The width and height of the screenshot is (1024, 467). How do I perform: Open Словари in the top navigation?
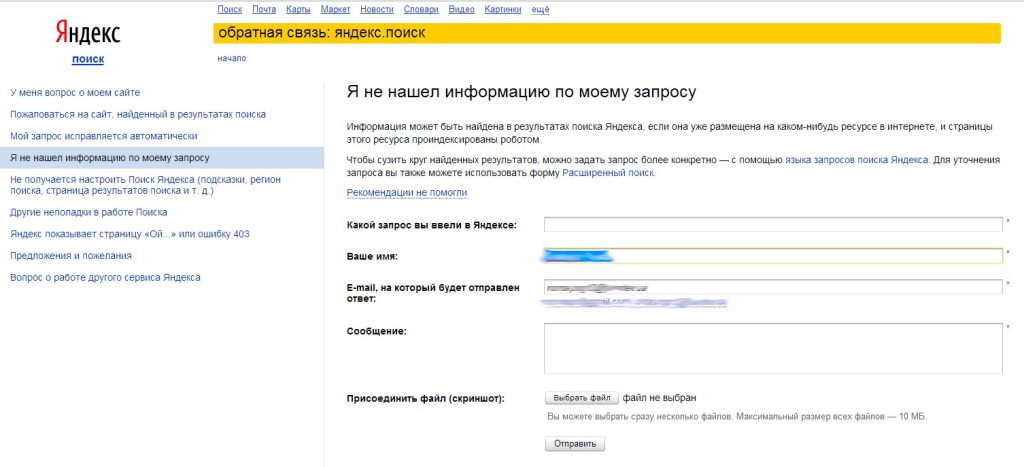coord(421,9)
